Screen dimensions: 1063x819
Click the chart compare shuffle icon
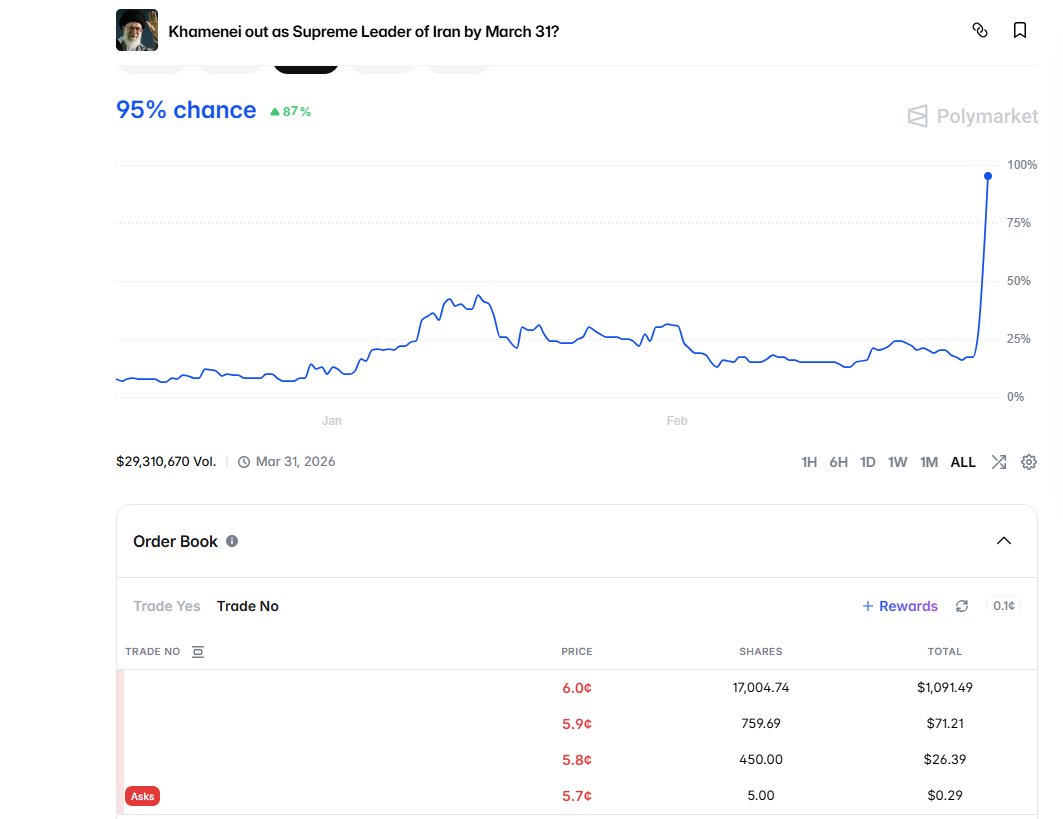point(999,462)
